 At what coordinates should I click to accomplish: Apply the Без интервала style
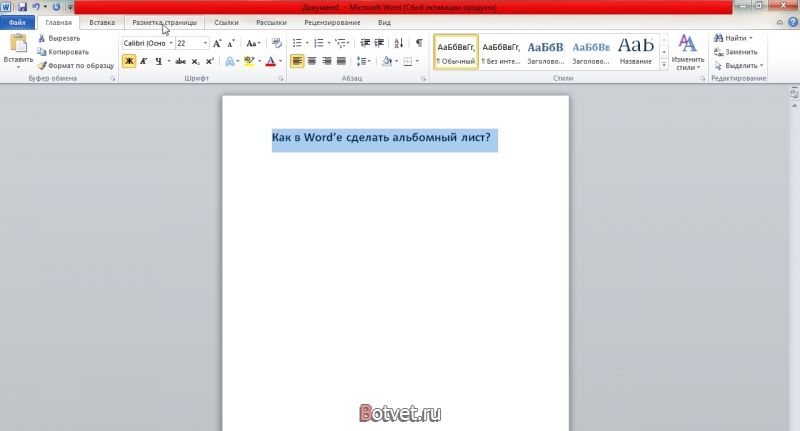(x=501, y=52)
